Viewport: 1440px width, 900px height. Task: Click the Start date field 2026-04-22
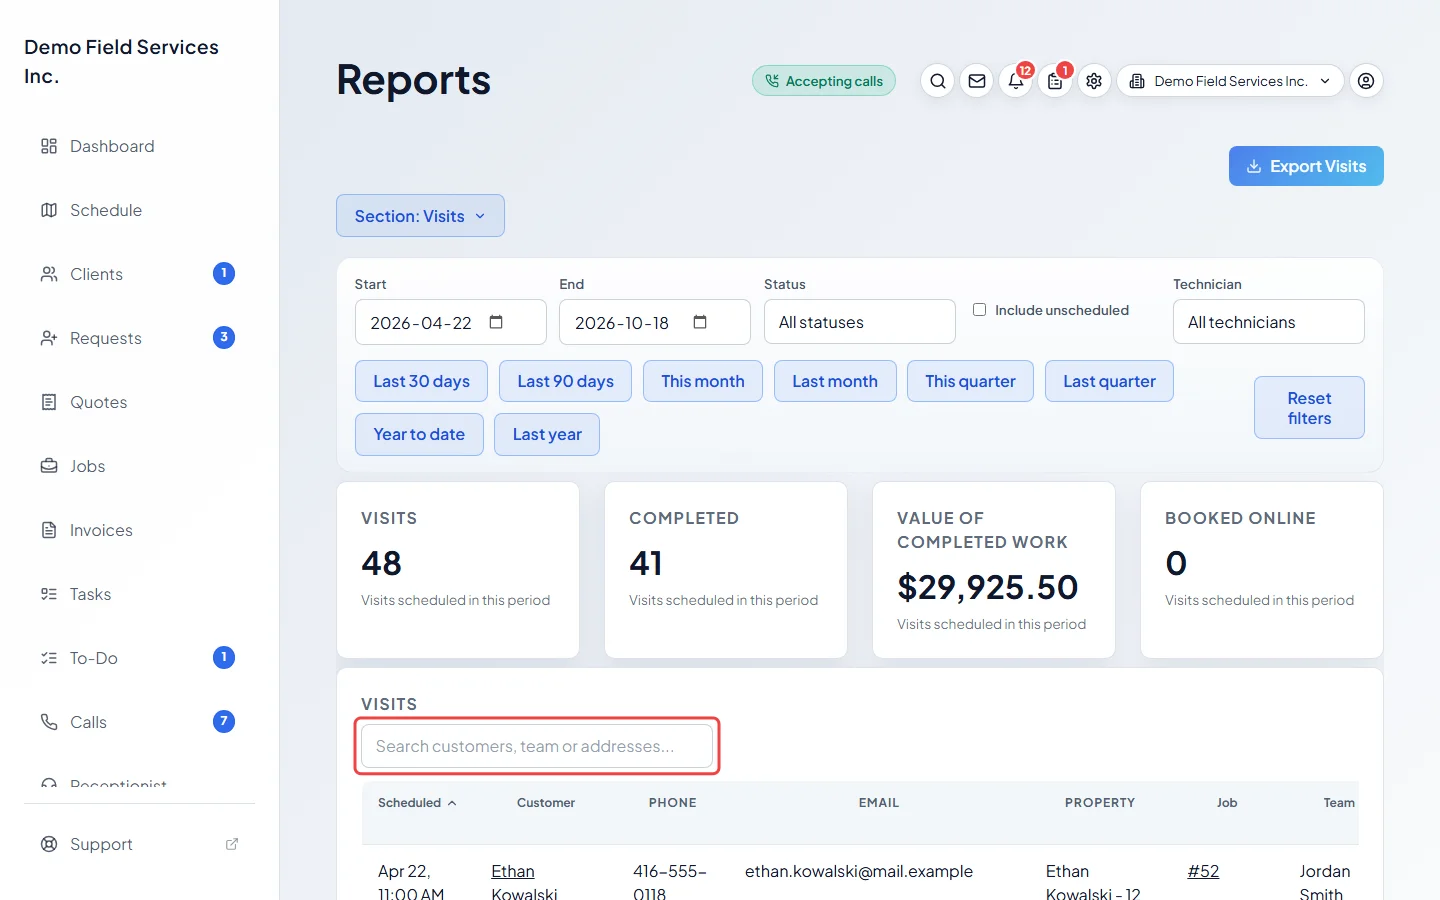click(450, 322)
